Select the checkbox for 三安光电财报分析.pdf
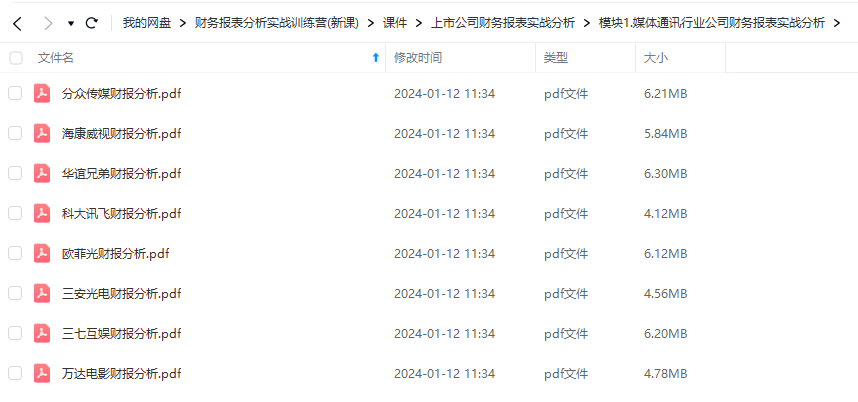Screen dimensions: 858x402 coord(15,293)
